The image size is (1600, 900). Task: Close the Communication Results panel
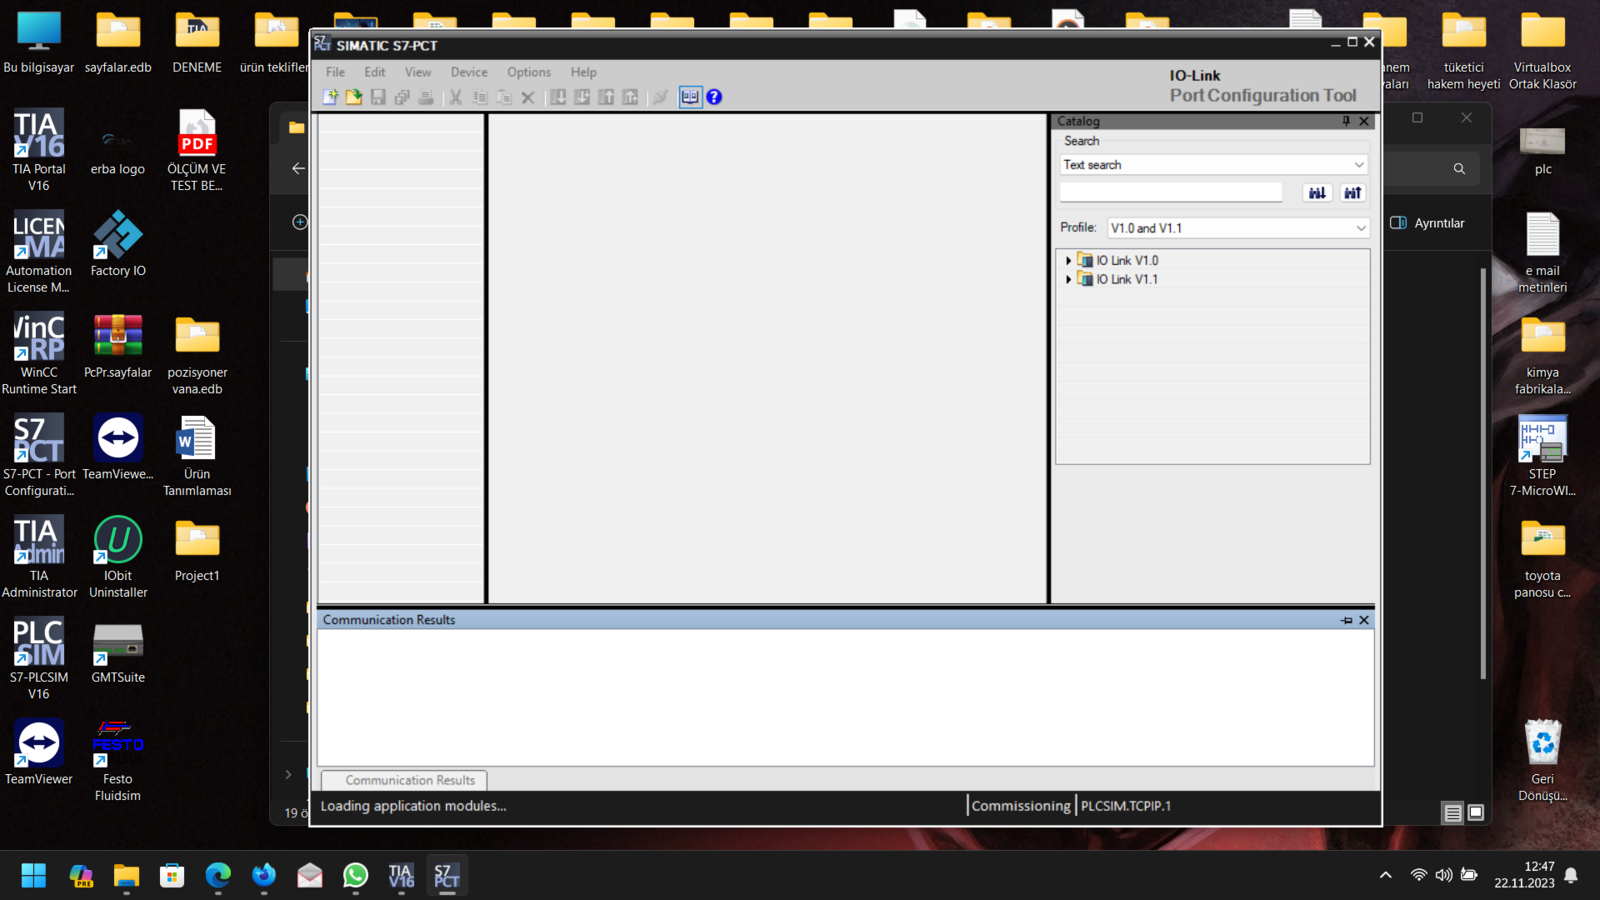[x=1364, y=620]
